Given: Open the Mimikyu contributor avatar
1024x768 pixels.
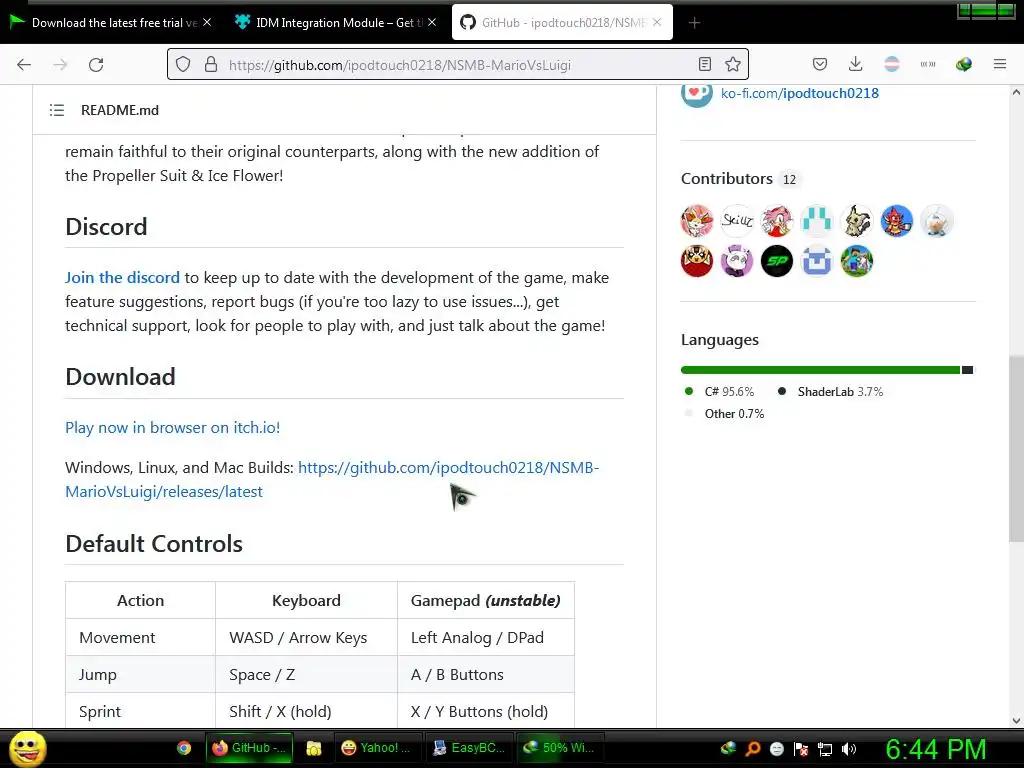Looking at the screenshot, I should pos(857,221).
